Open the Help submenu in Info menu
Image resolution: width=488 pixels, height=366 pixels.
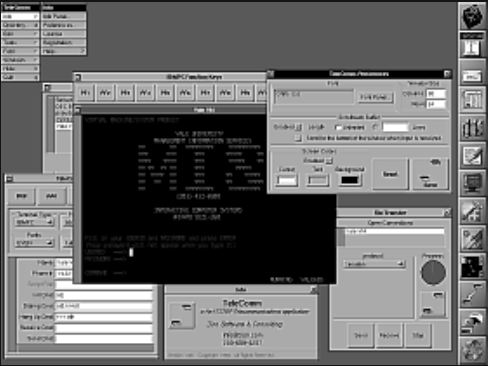tap(64, 51)
